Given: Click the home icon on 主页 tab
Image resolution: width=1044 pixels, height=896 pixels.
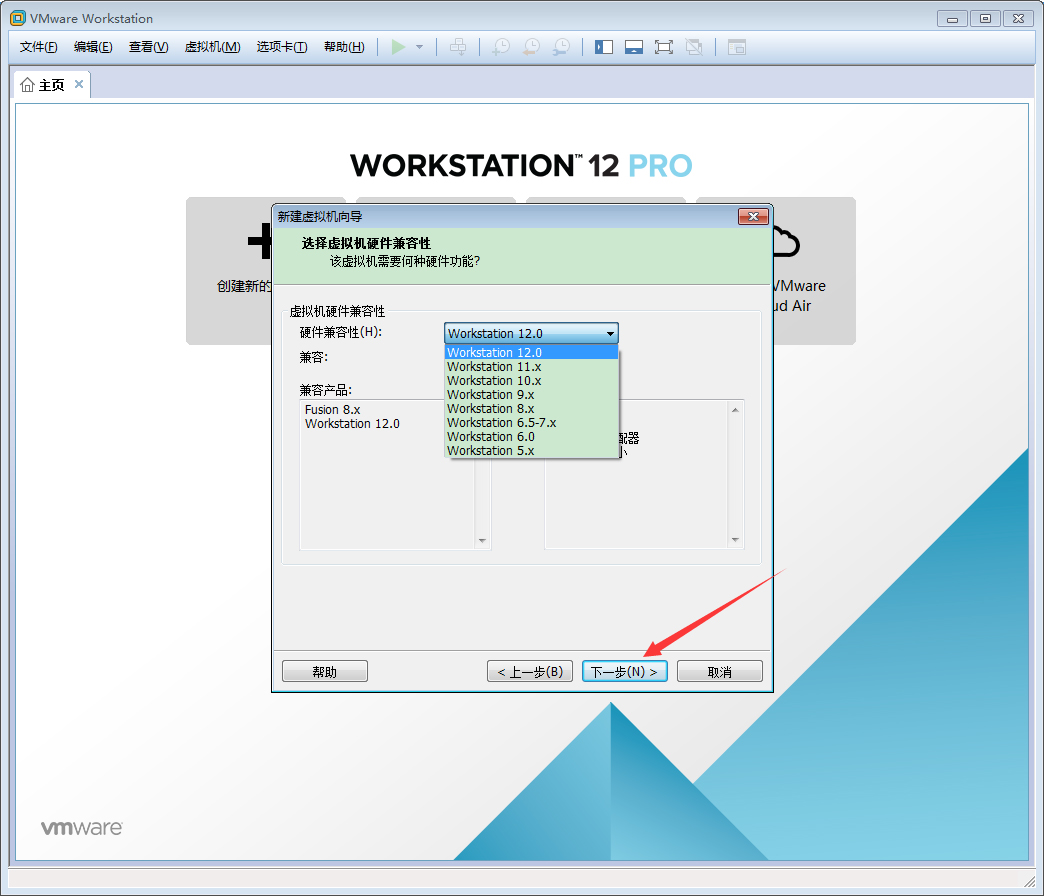Looking at the screenshot, I should [x=27, y=84].
